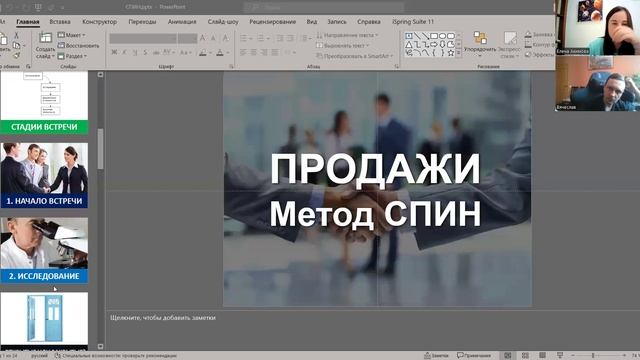Open the font name combo box
Image resolution: width=640 pixels, height=360 pixels.
click(x=143, y=38)
